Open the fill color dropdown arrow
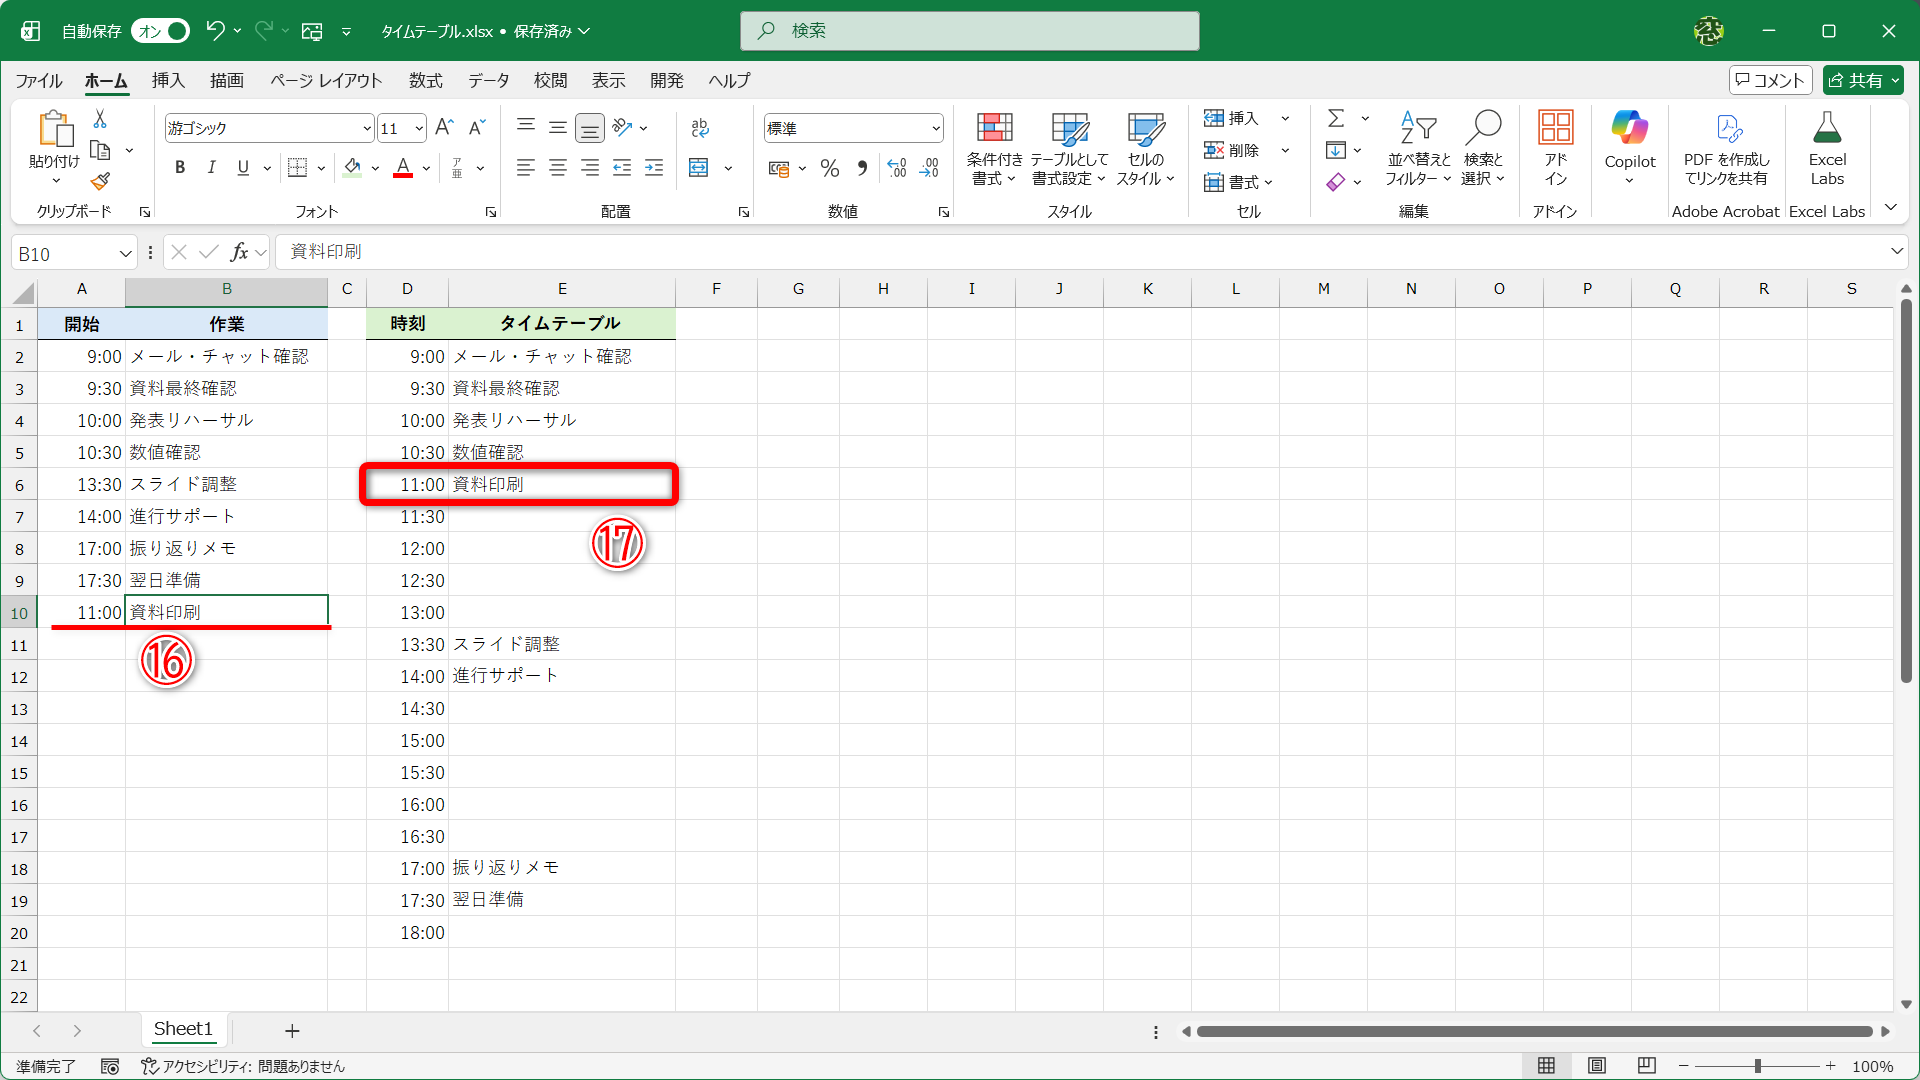The image size is (1920, 1080). click(375, 167)
